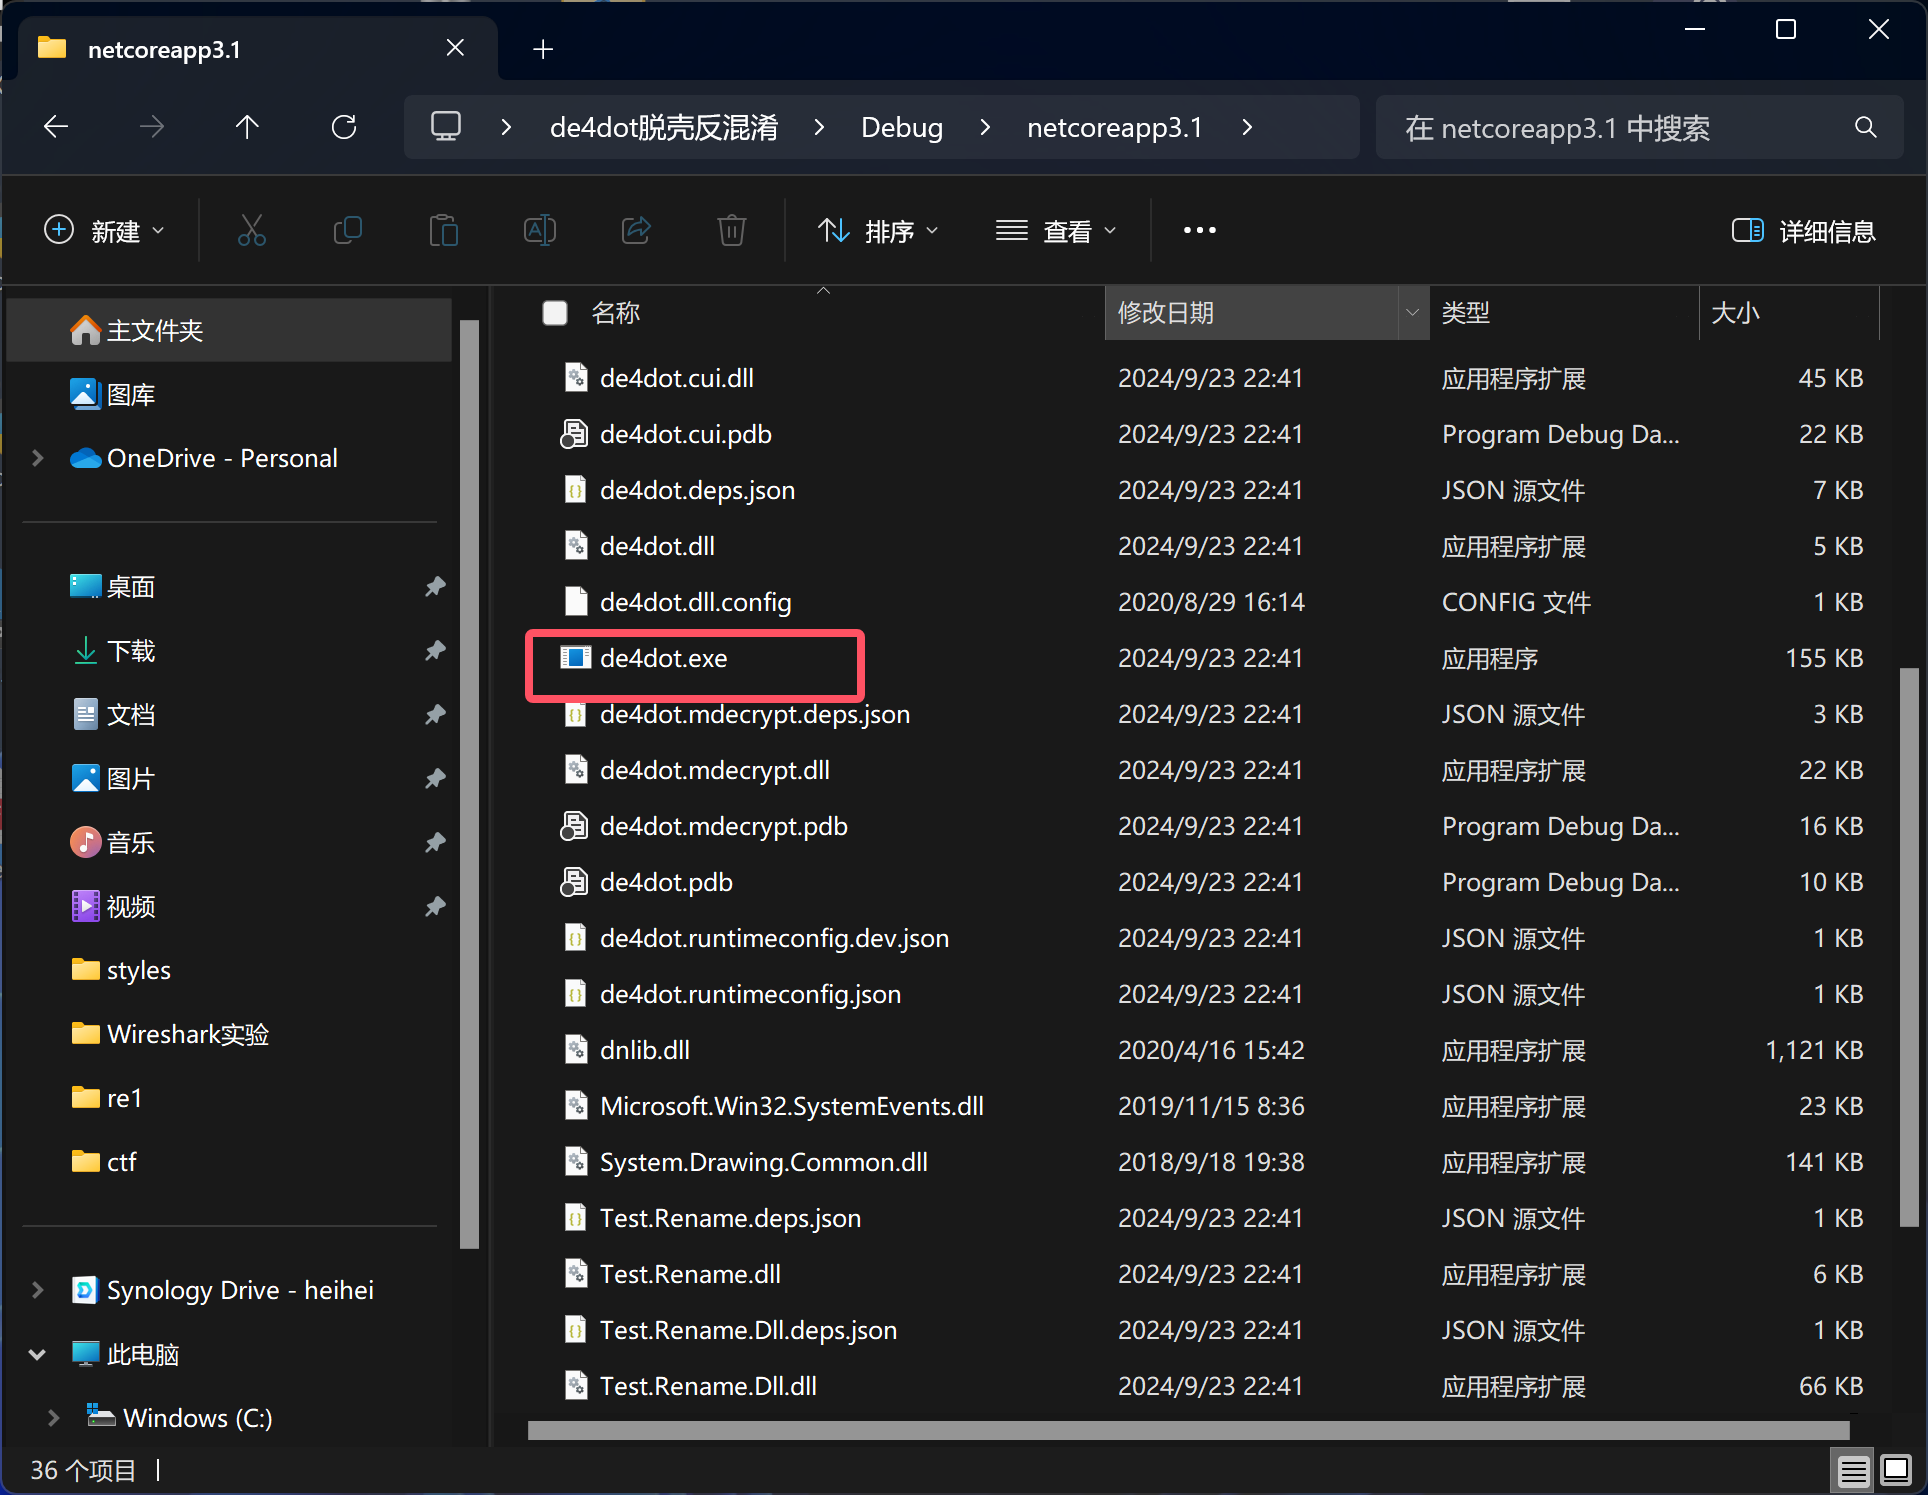Viewport: 1928px width, 1495px height.
Task: Open Gallery (图库) in sidebar
Action: (x=112, y=395)
